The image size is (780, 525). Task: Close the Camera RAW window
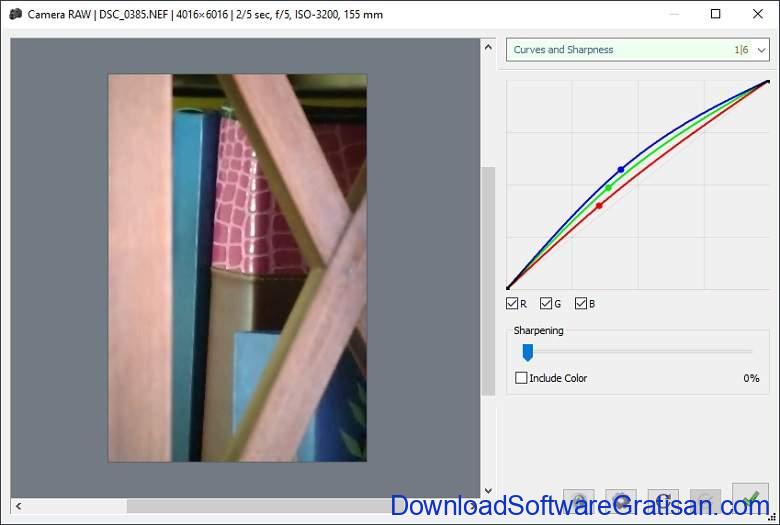[758, 14]
